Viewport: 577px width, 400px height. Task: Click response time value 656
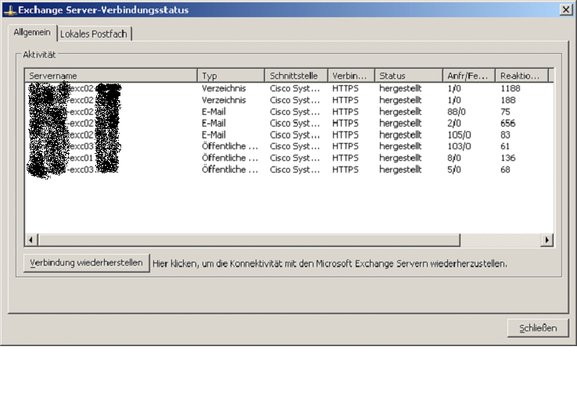(508, 123)
